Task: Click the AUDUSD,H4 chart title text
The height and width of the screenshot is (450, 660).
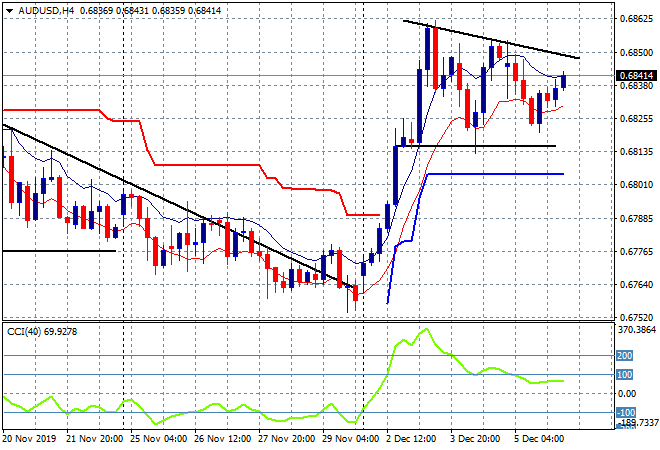Action: pyautogui.click(x=46, y=11)
